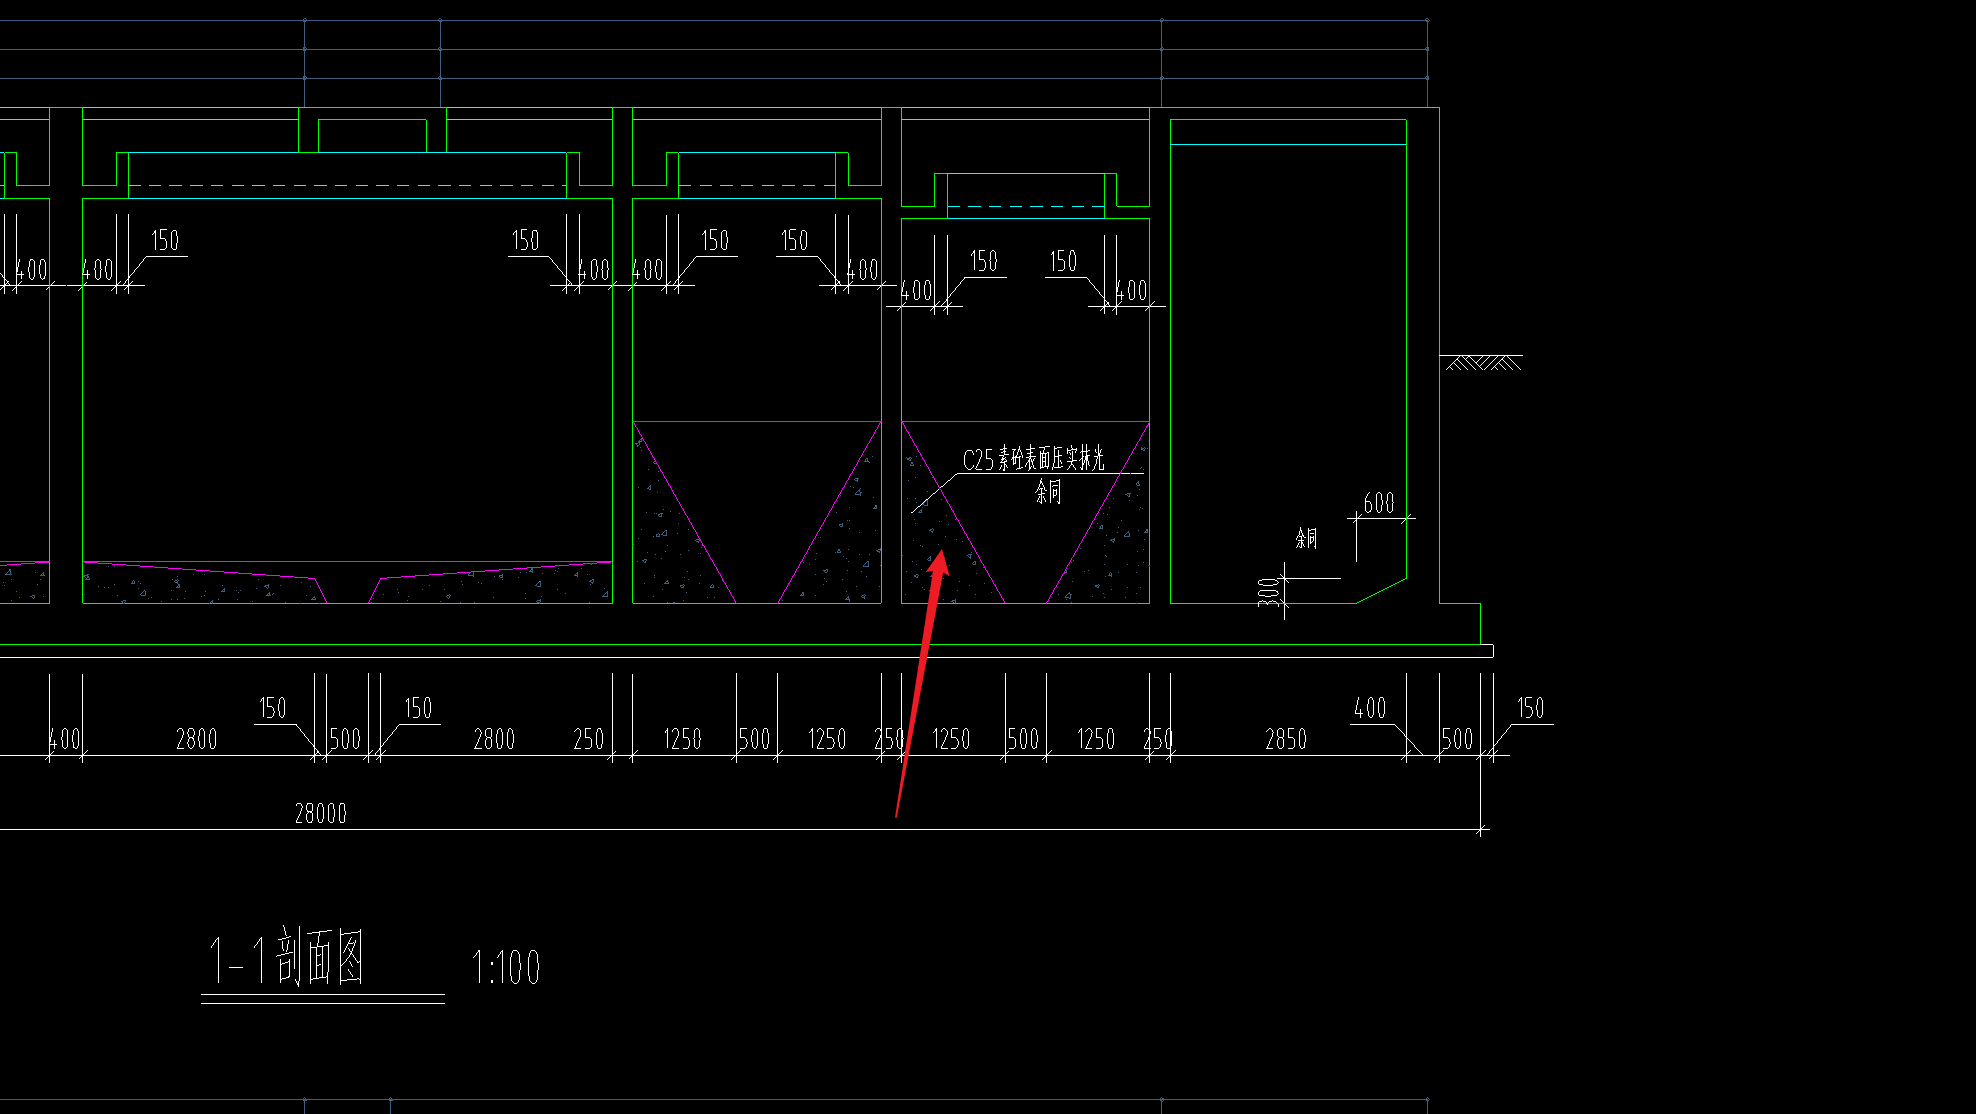Select the 1-1剖面图 section title
The height and width of the screenshot is (1114, 1976).
point(287,958)
